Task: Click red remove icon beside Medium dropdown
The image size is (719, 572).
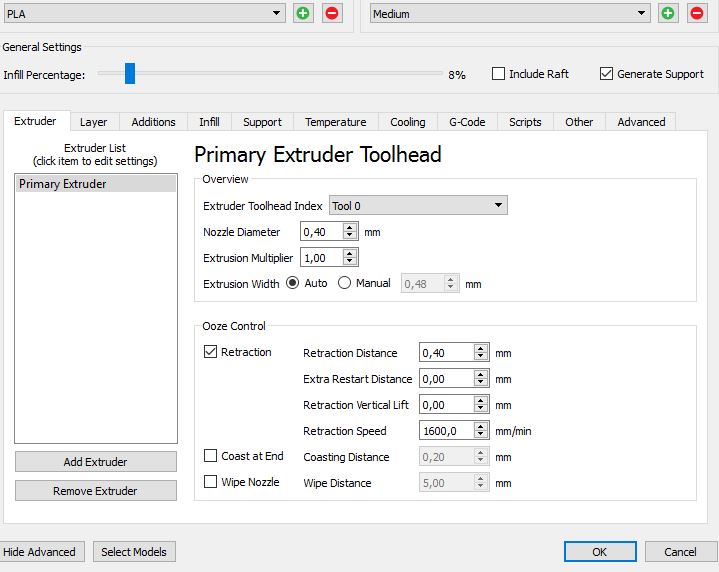Action: pos(697,13)
